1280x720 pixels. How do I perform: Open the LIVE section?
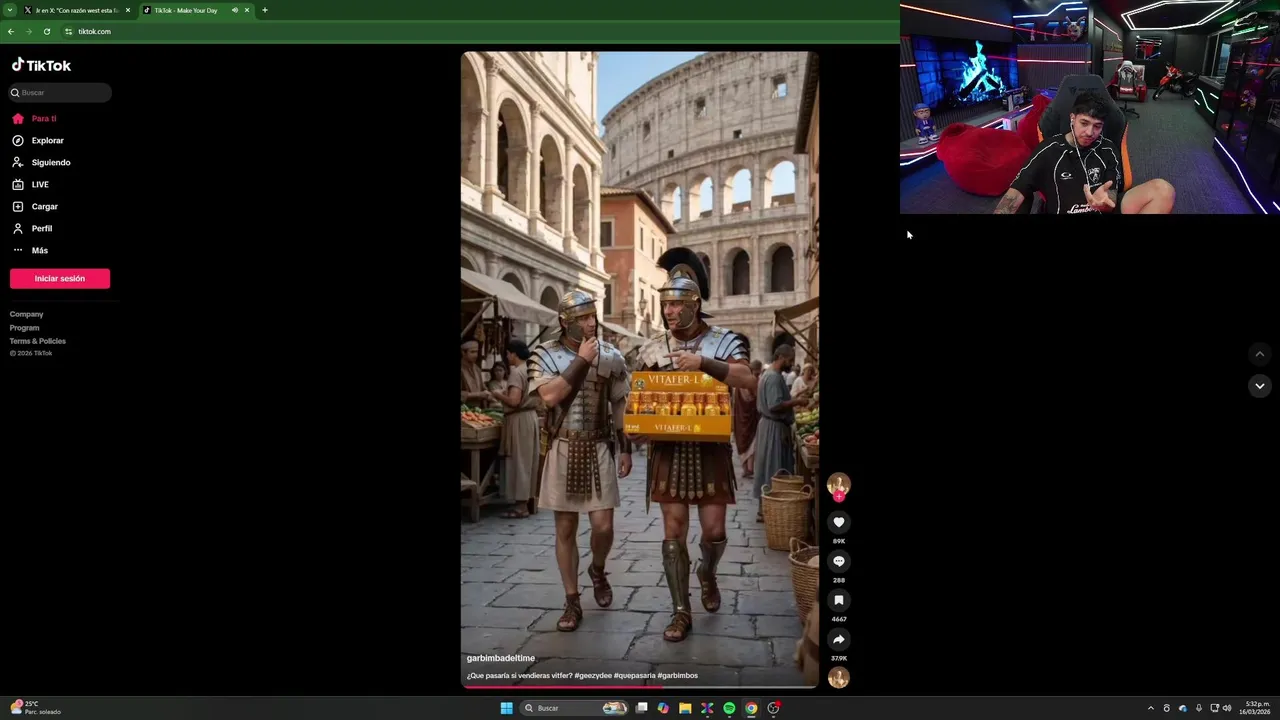(30, 185)
